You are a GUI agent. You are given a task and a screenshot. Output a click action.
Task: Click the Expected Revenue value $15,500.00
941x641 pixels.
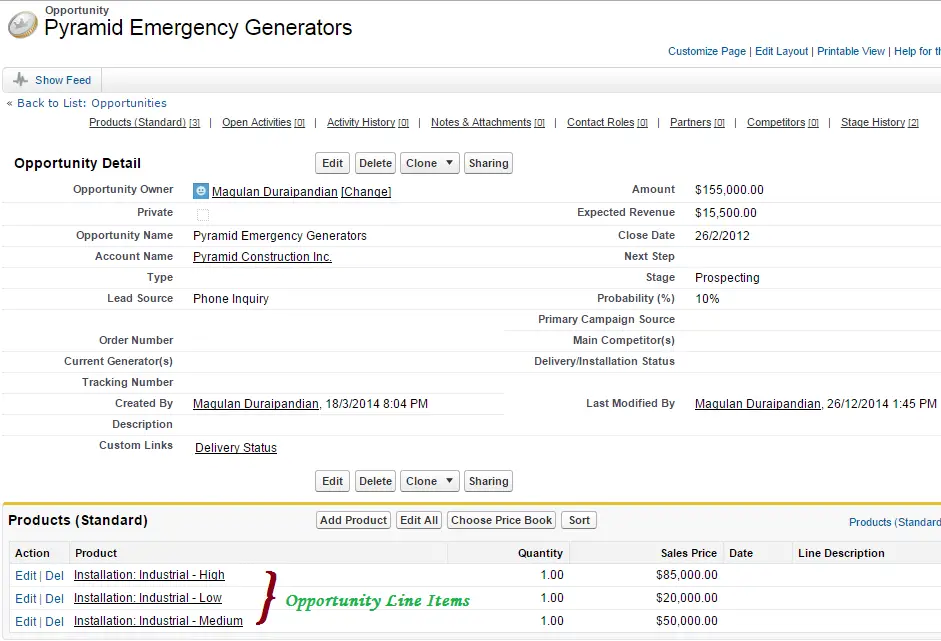point(726,212)
